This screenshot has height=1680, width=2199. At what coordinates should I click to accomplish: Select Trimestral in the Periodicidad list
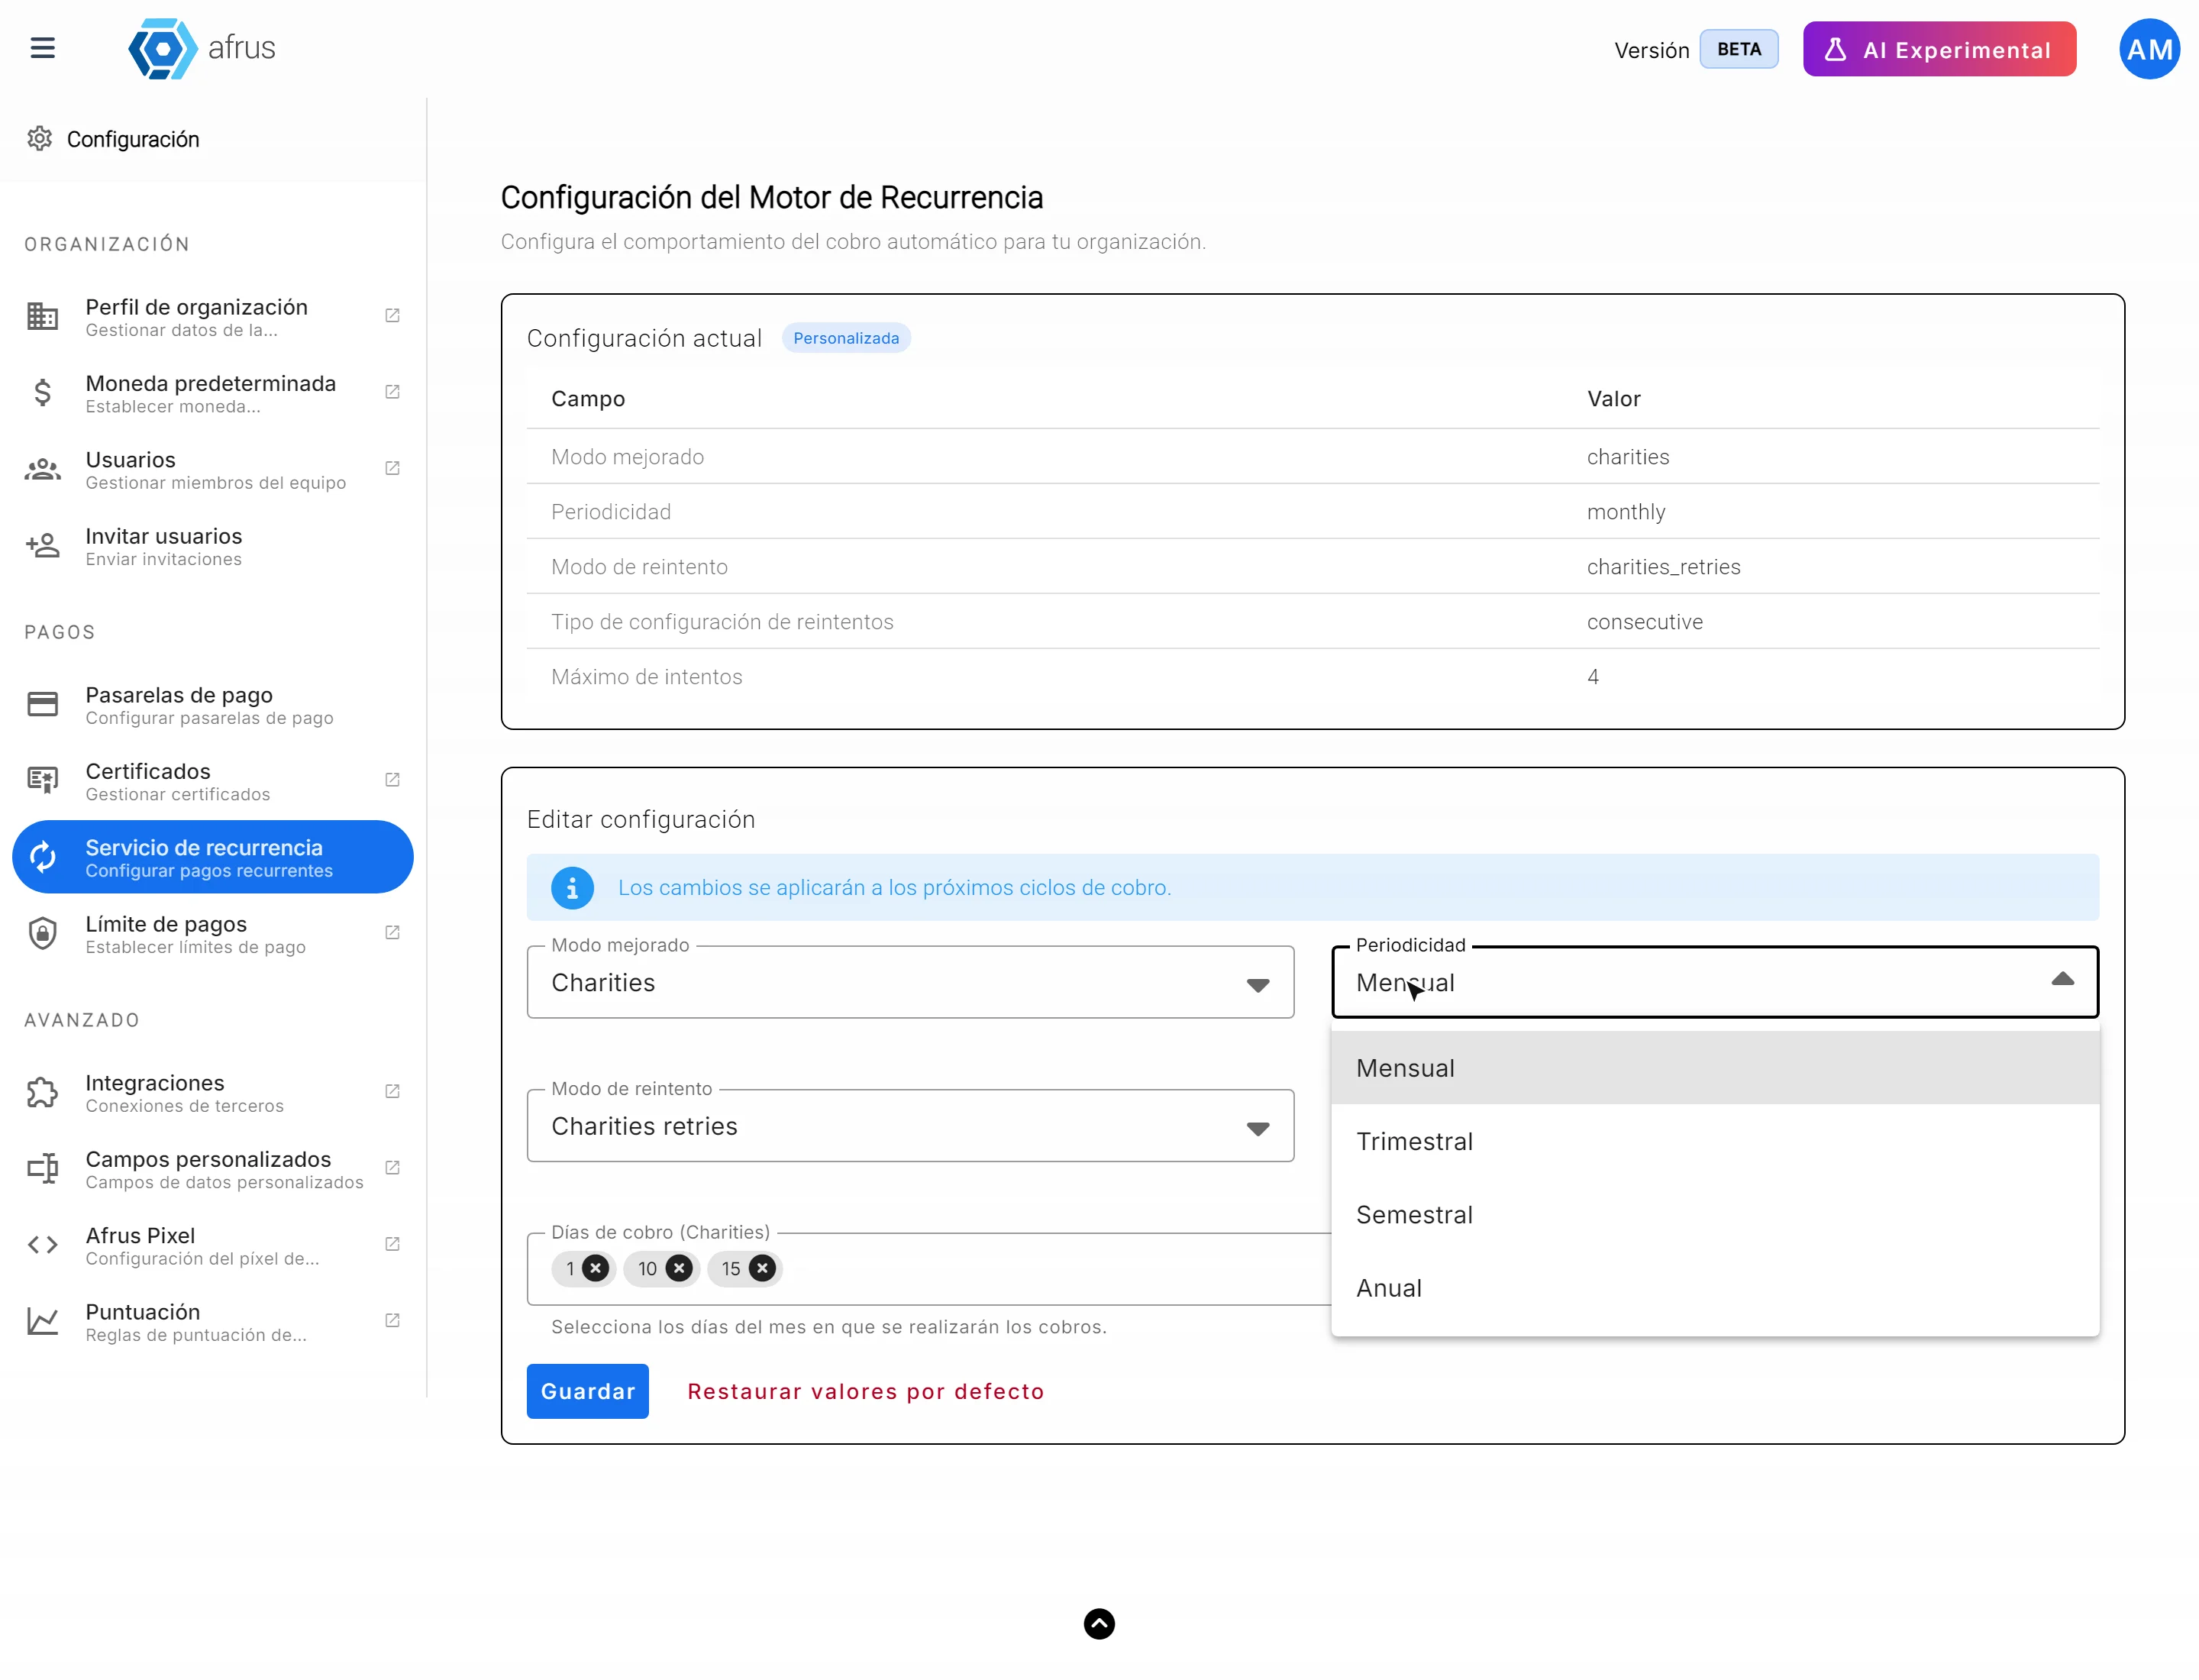point(1715,1141)
